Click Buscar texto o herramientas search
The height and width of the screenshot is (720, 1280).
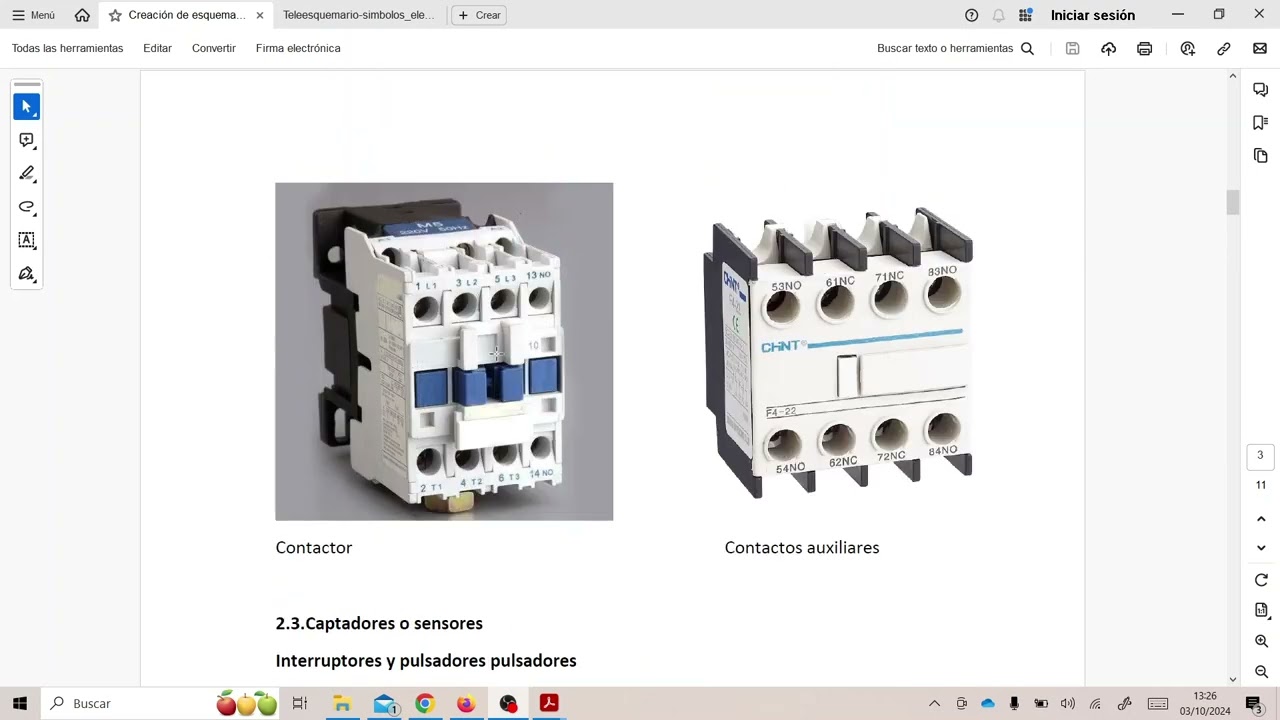(x=955, y=48)
